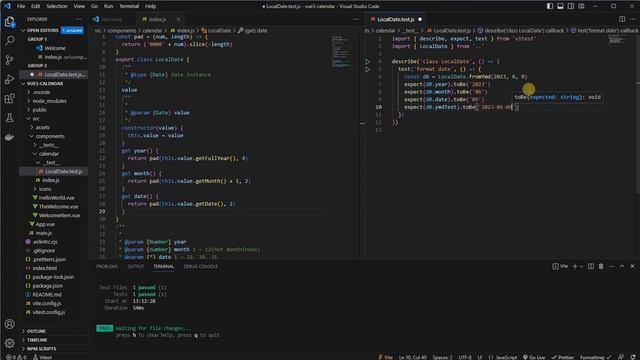Open more actions for the left editor group
Viewport: 640px width, 360px height.
coord(356,19)
